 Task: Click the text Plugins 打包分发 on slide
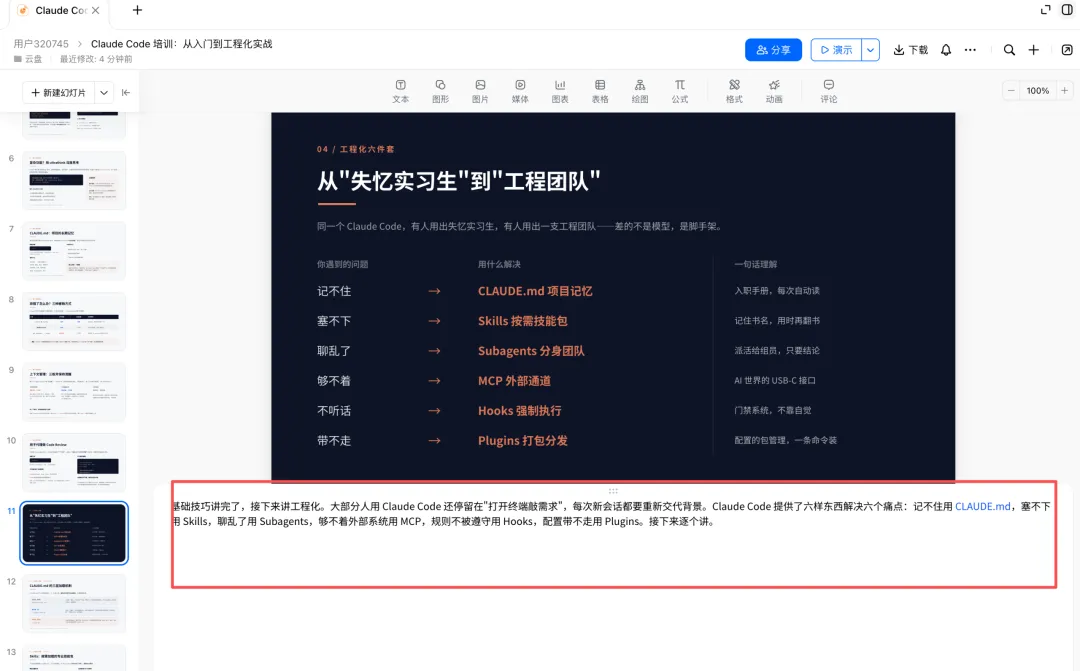[523, 440]
